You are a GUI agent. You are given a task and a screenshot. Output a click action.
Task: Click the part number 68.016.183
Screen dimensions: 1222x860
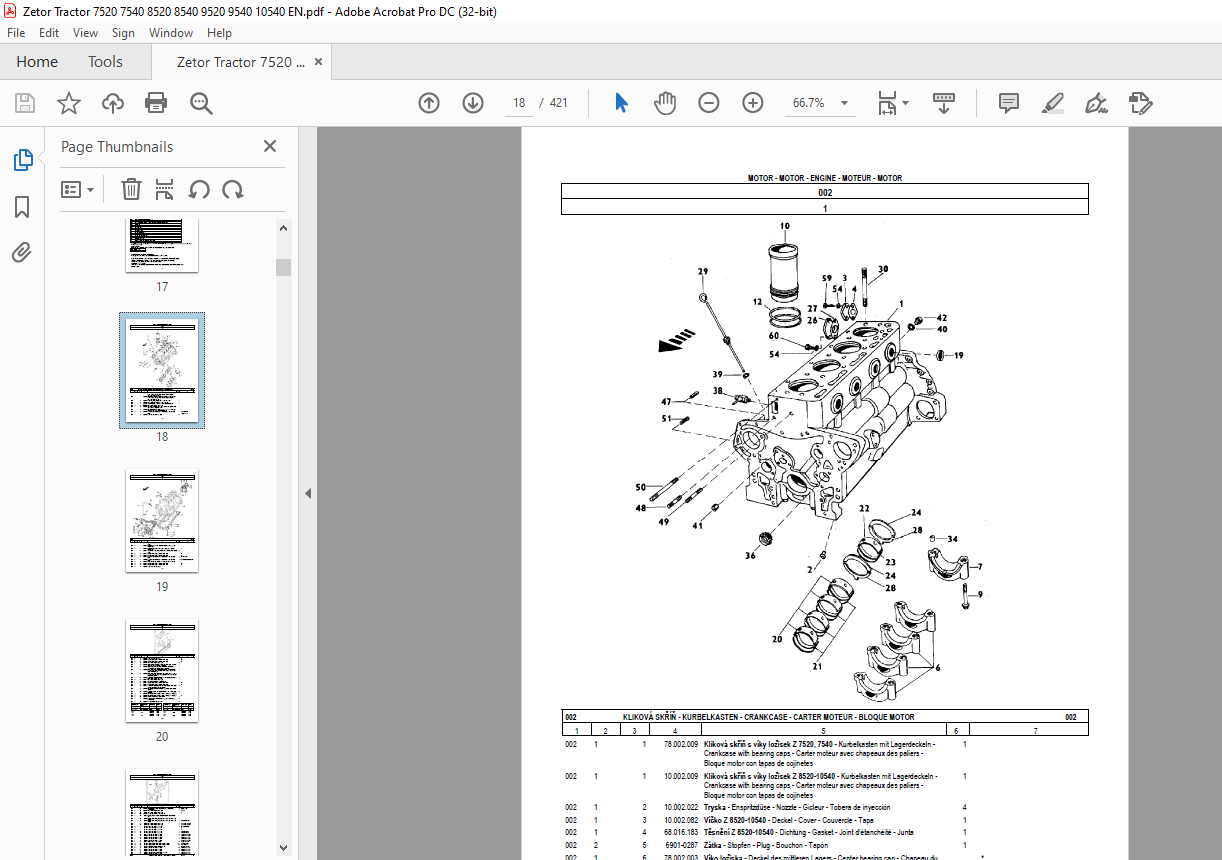681,832
